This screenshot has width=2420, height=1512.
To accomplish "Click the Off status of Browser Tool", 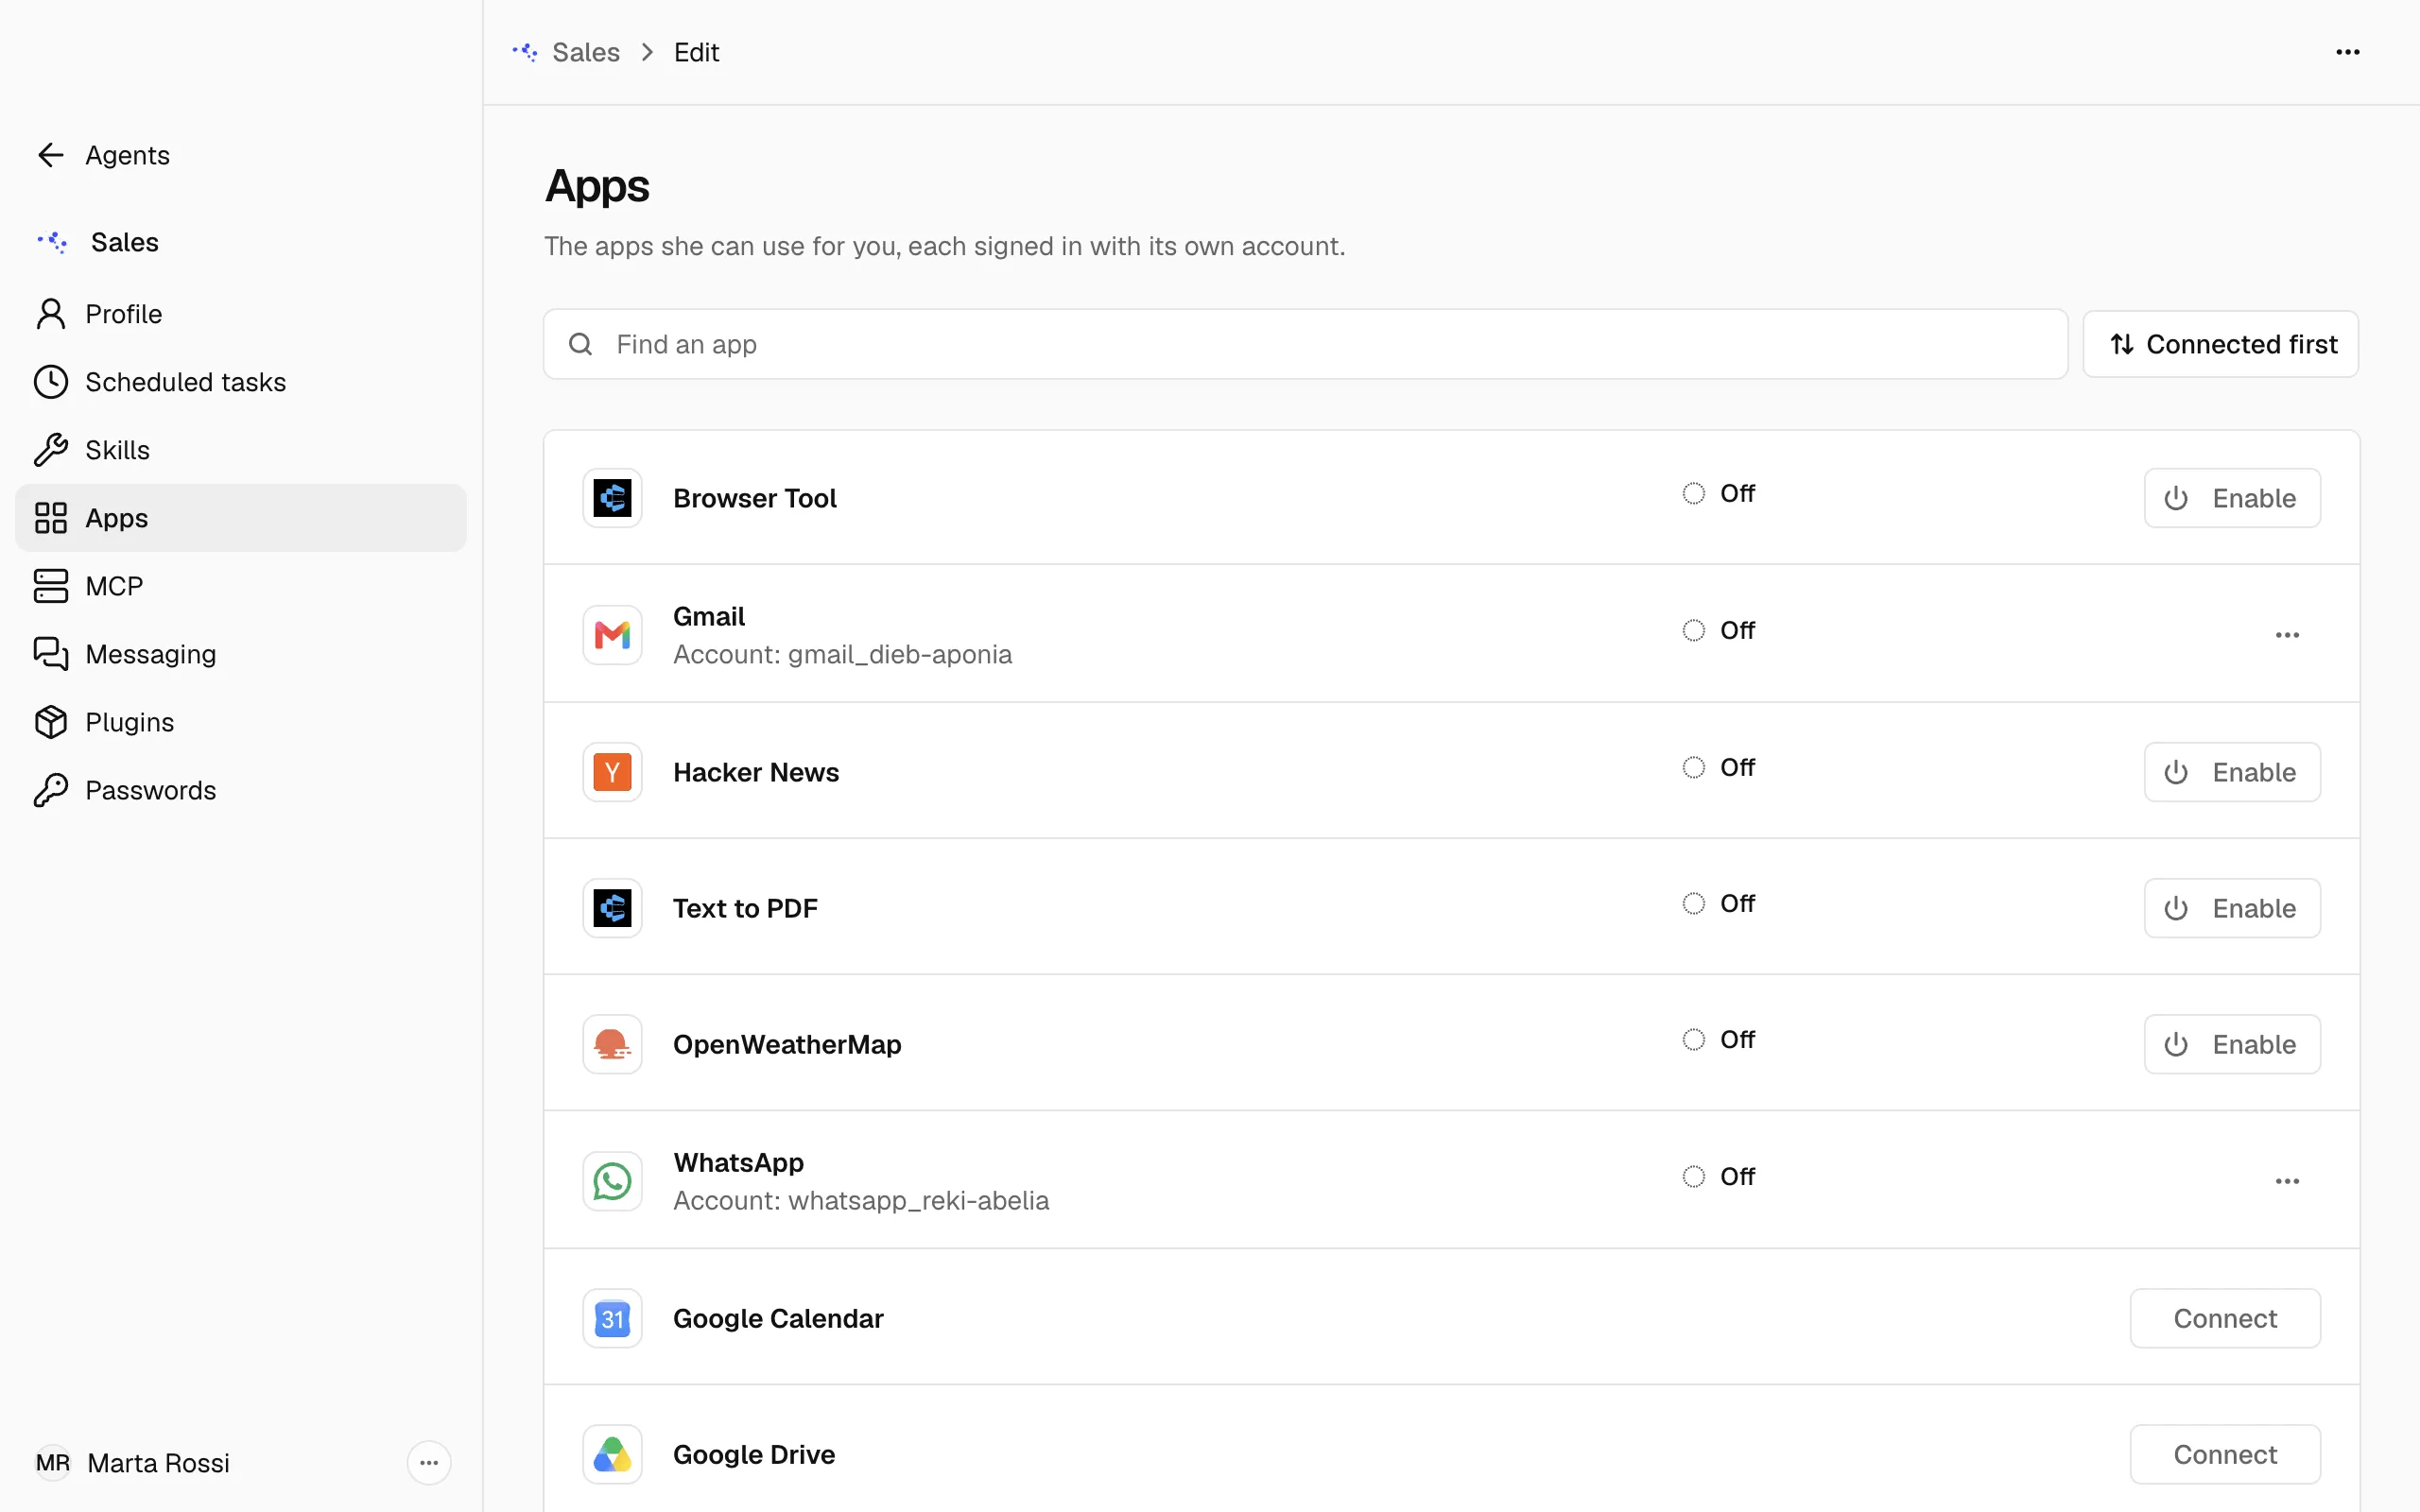I will pyautogui.click(x=1719, y=493).
